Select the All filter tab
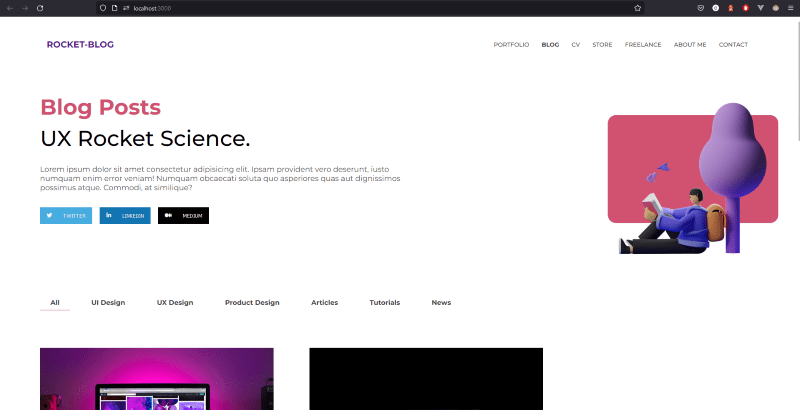The width and height of the screenshot is (800, 410). tap(55, 302)
